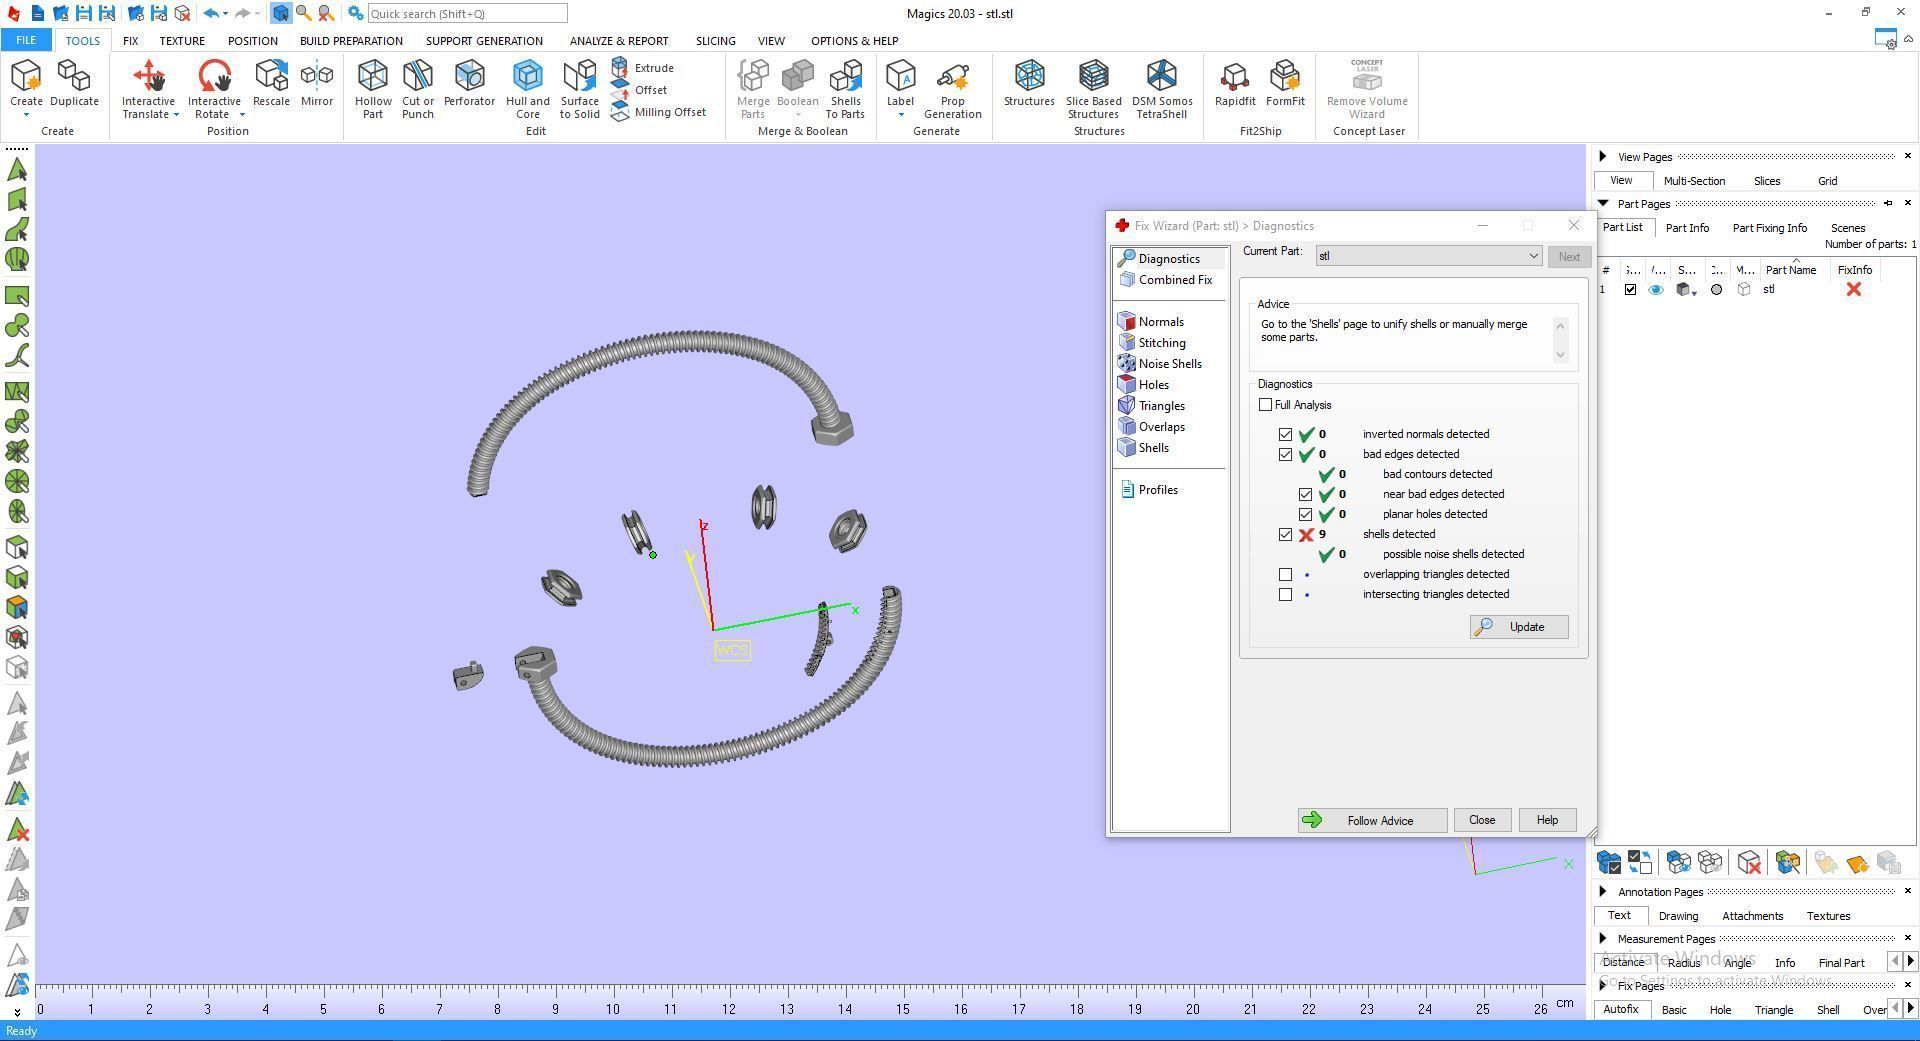The width and height of the screenshot is (1920, 1041).
Task: Open the Perforator tool
Action: tap(469, 83)
